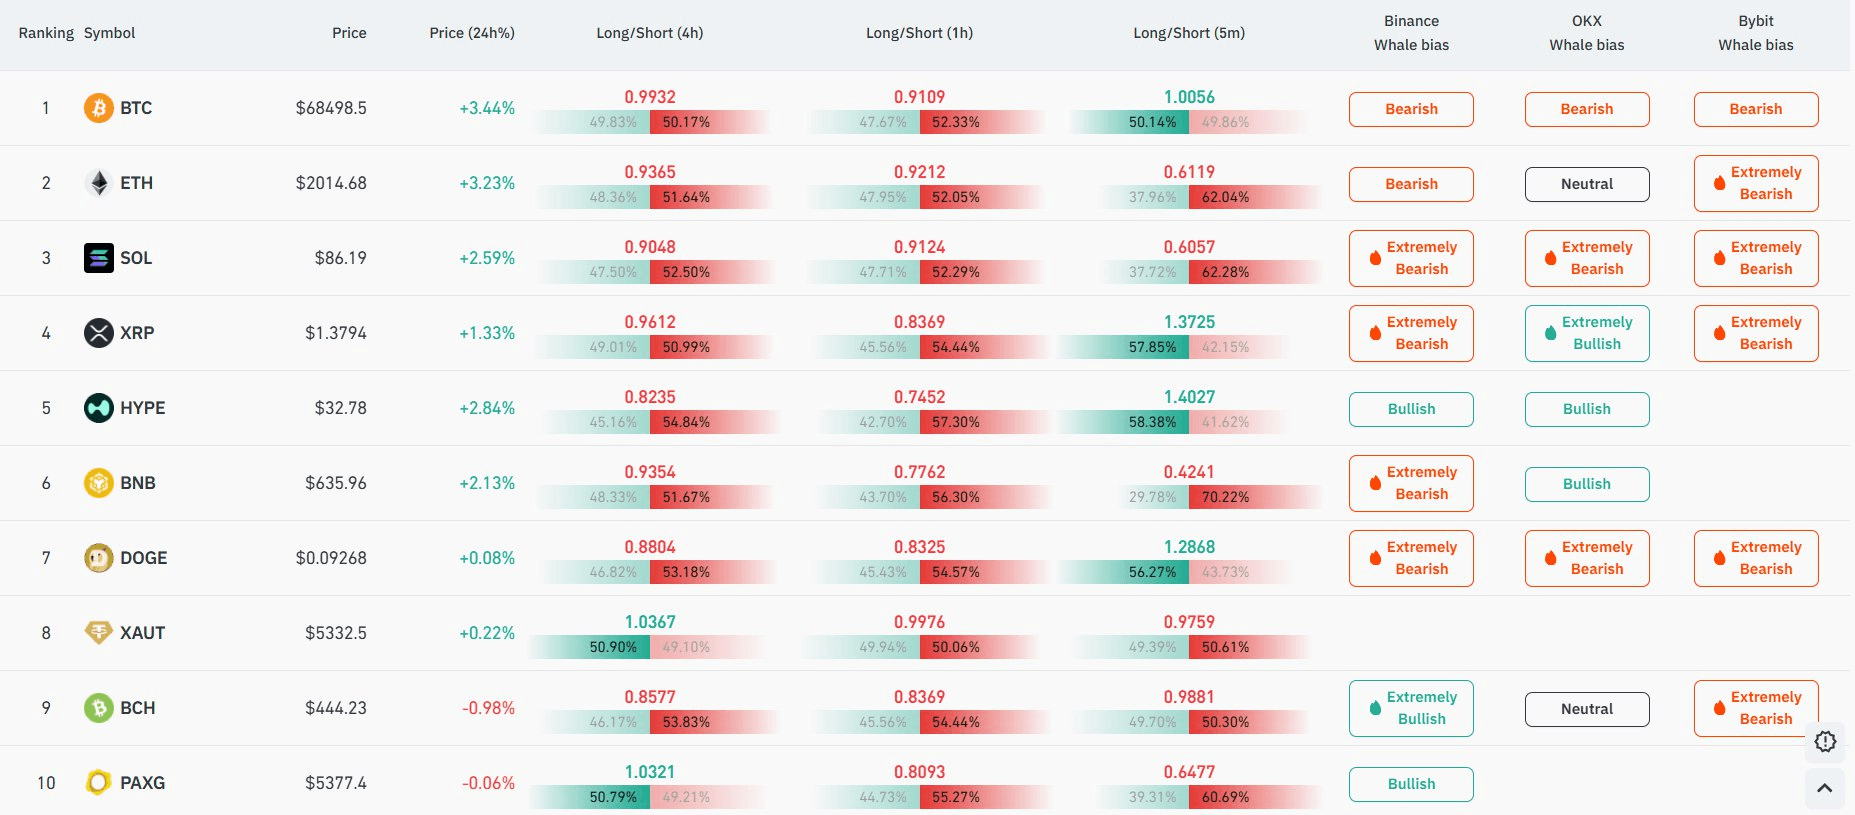Open the settings gear icon at right edge
This screenshot has width=1855, height=815.
1825,741
